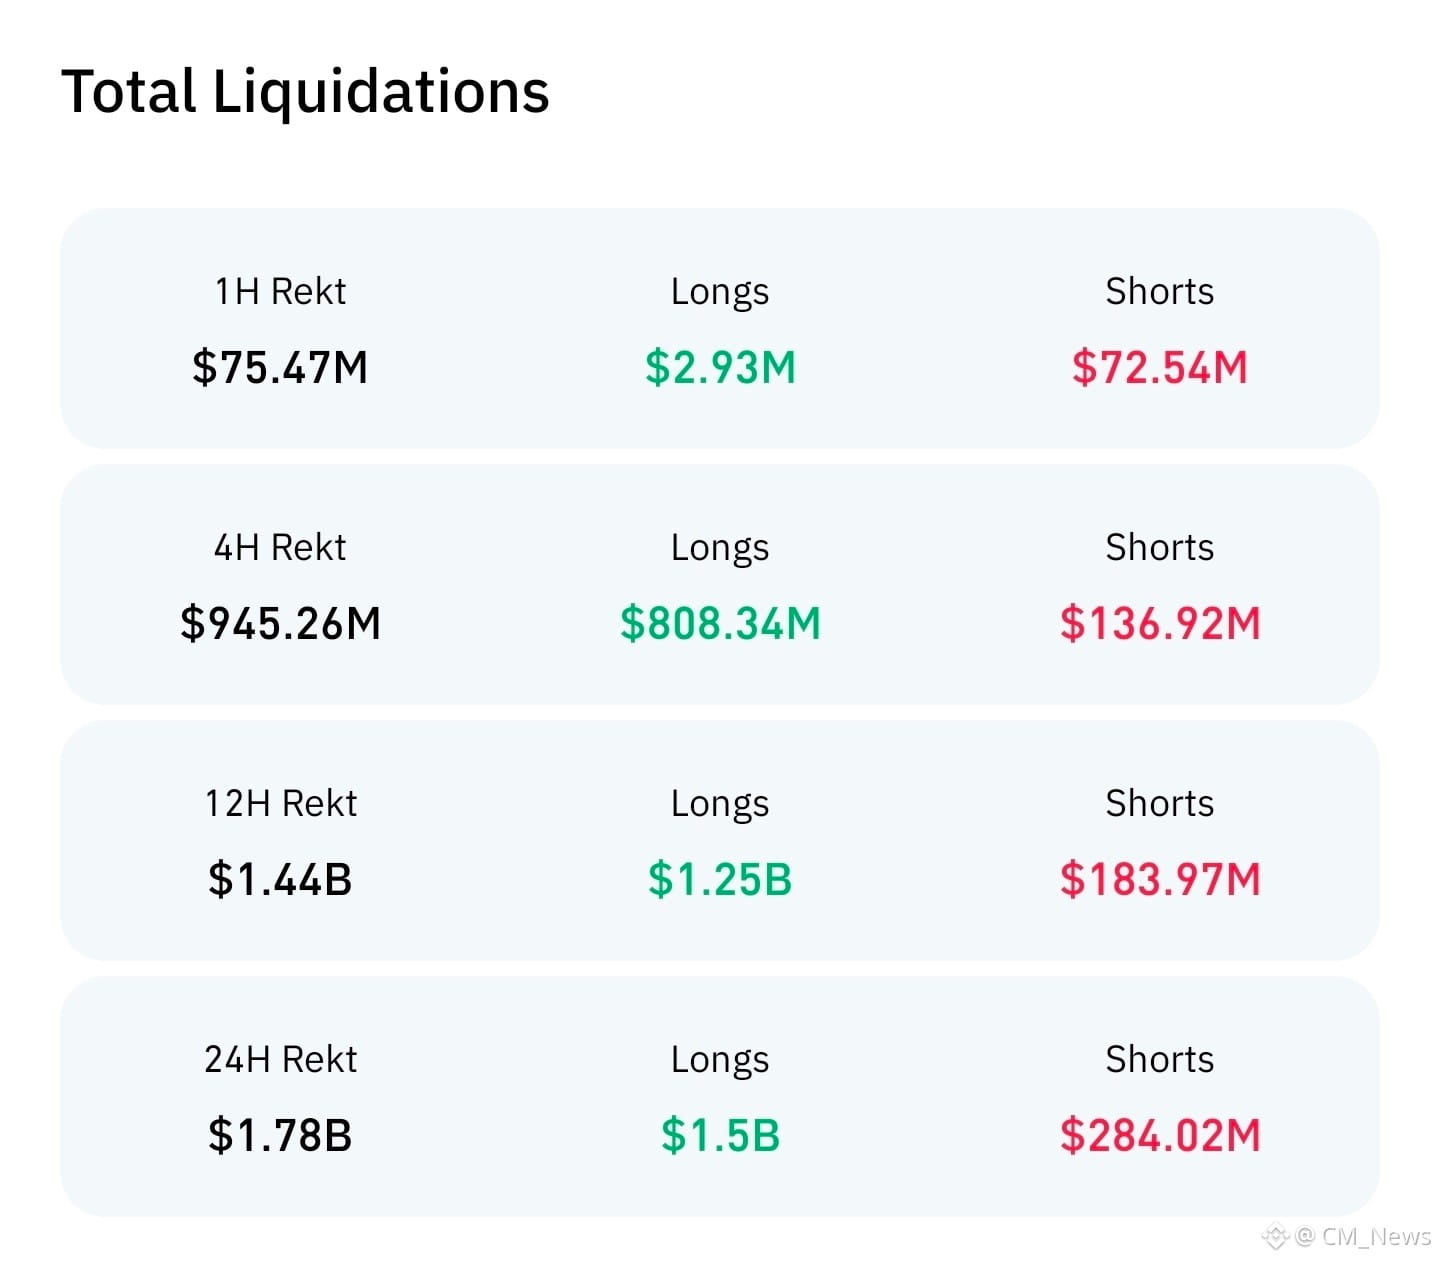Click the 12H shorts value $183.97M
The width and height of the screenshot is (1439, 1261).
[x=1160, y=879]
